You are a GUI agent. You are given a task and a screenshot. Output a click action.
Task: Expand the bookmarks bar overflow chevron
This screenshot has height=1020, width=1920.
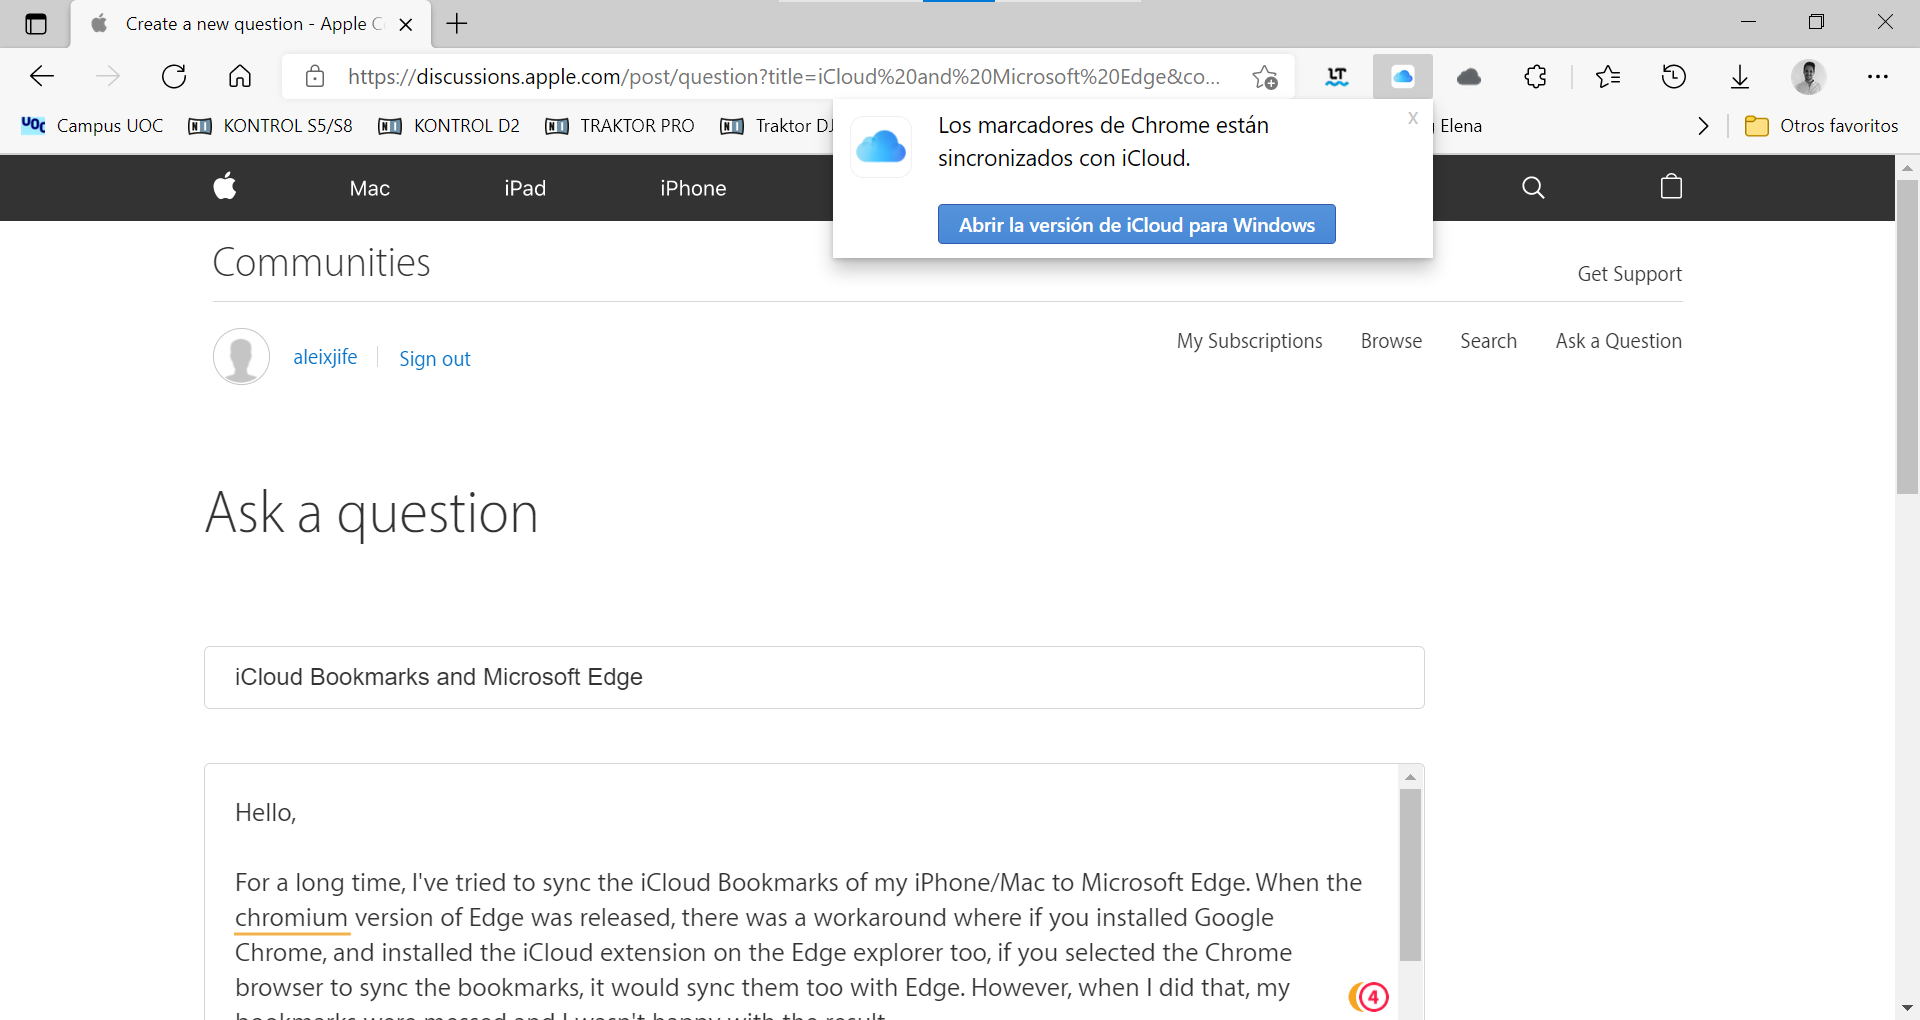click(1703, 126)
